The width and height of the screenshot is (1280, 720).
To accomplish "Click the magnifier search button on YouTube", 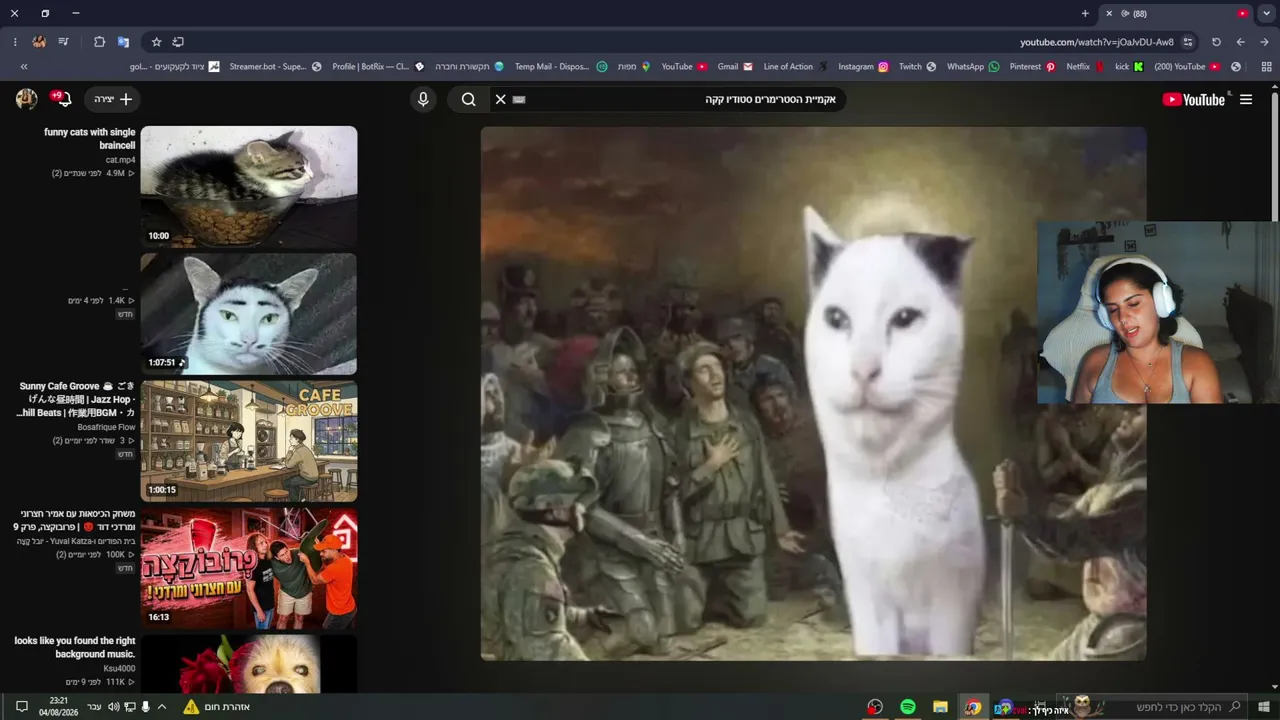I will click(x=468, y=99).
